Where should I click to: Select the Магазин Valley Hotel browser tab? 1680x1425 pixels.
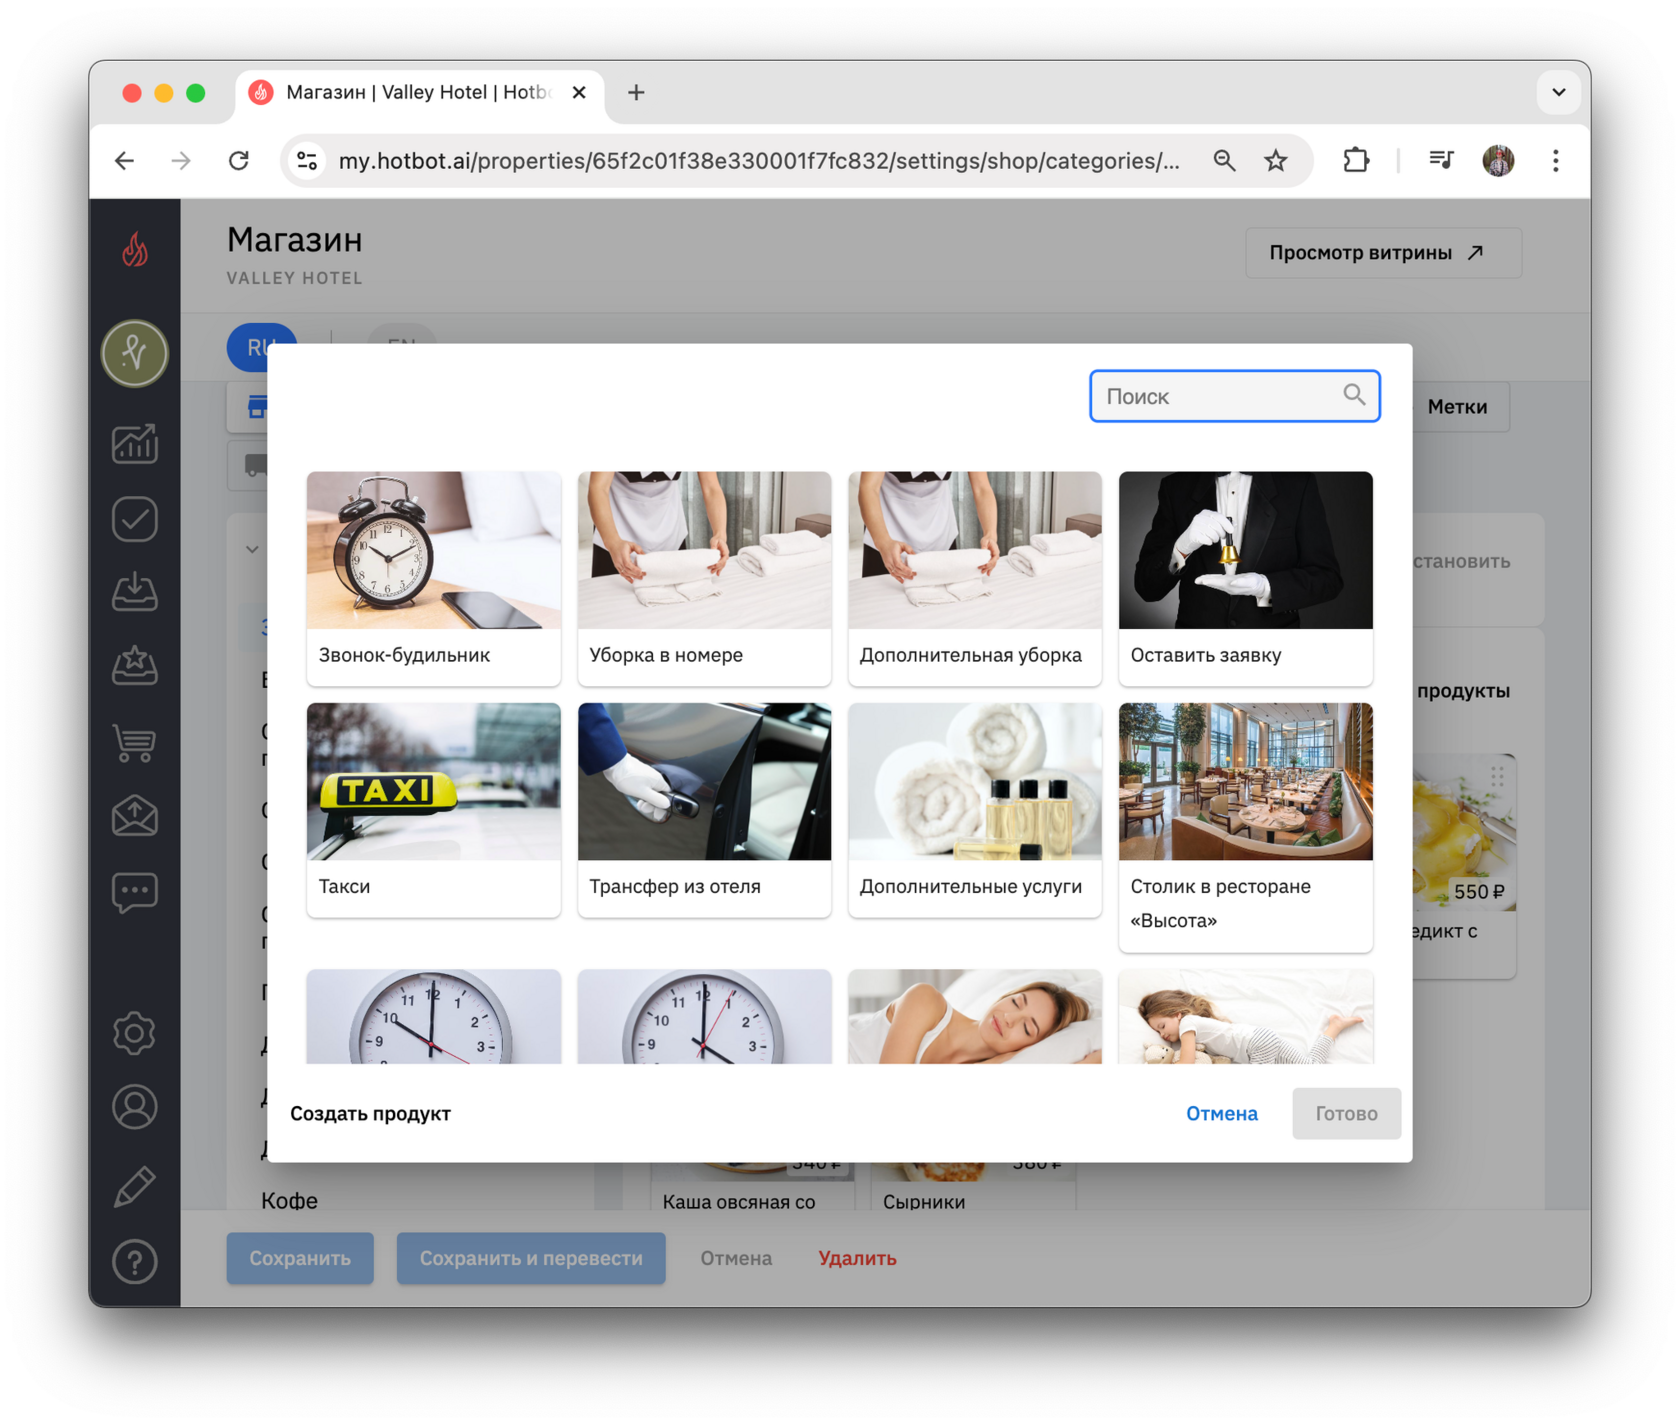click(x=420, y=93)
